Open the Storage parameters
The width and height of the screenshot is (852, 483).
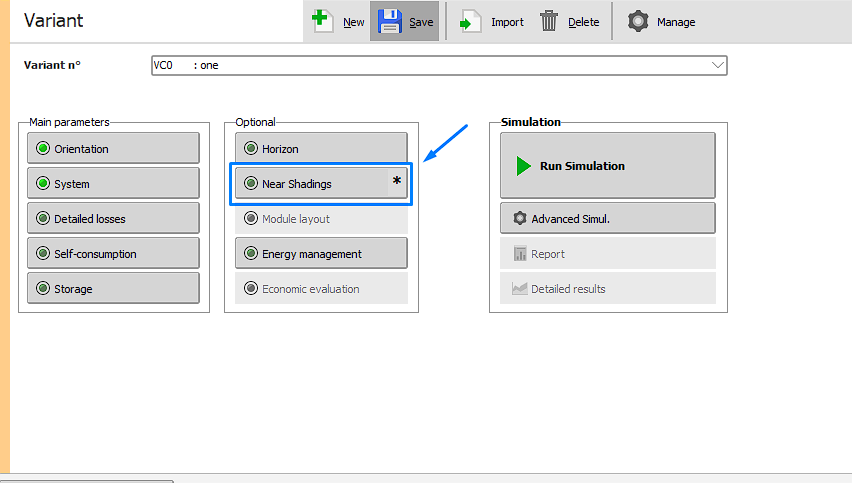[x=113, y=289]
